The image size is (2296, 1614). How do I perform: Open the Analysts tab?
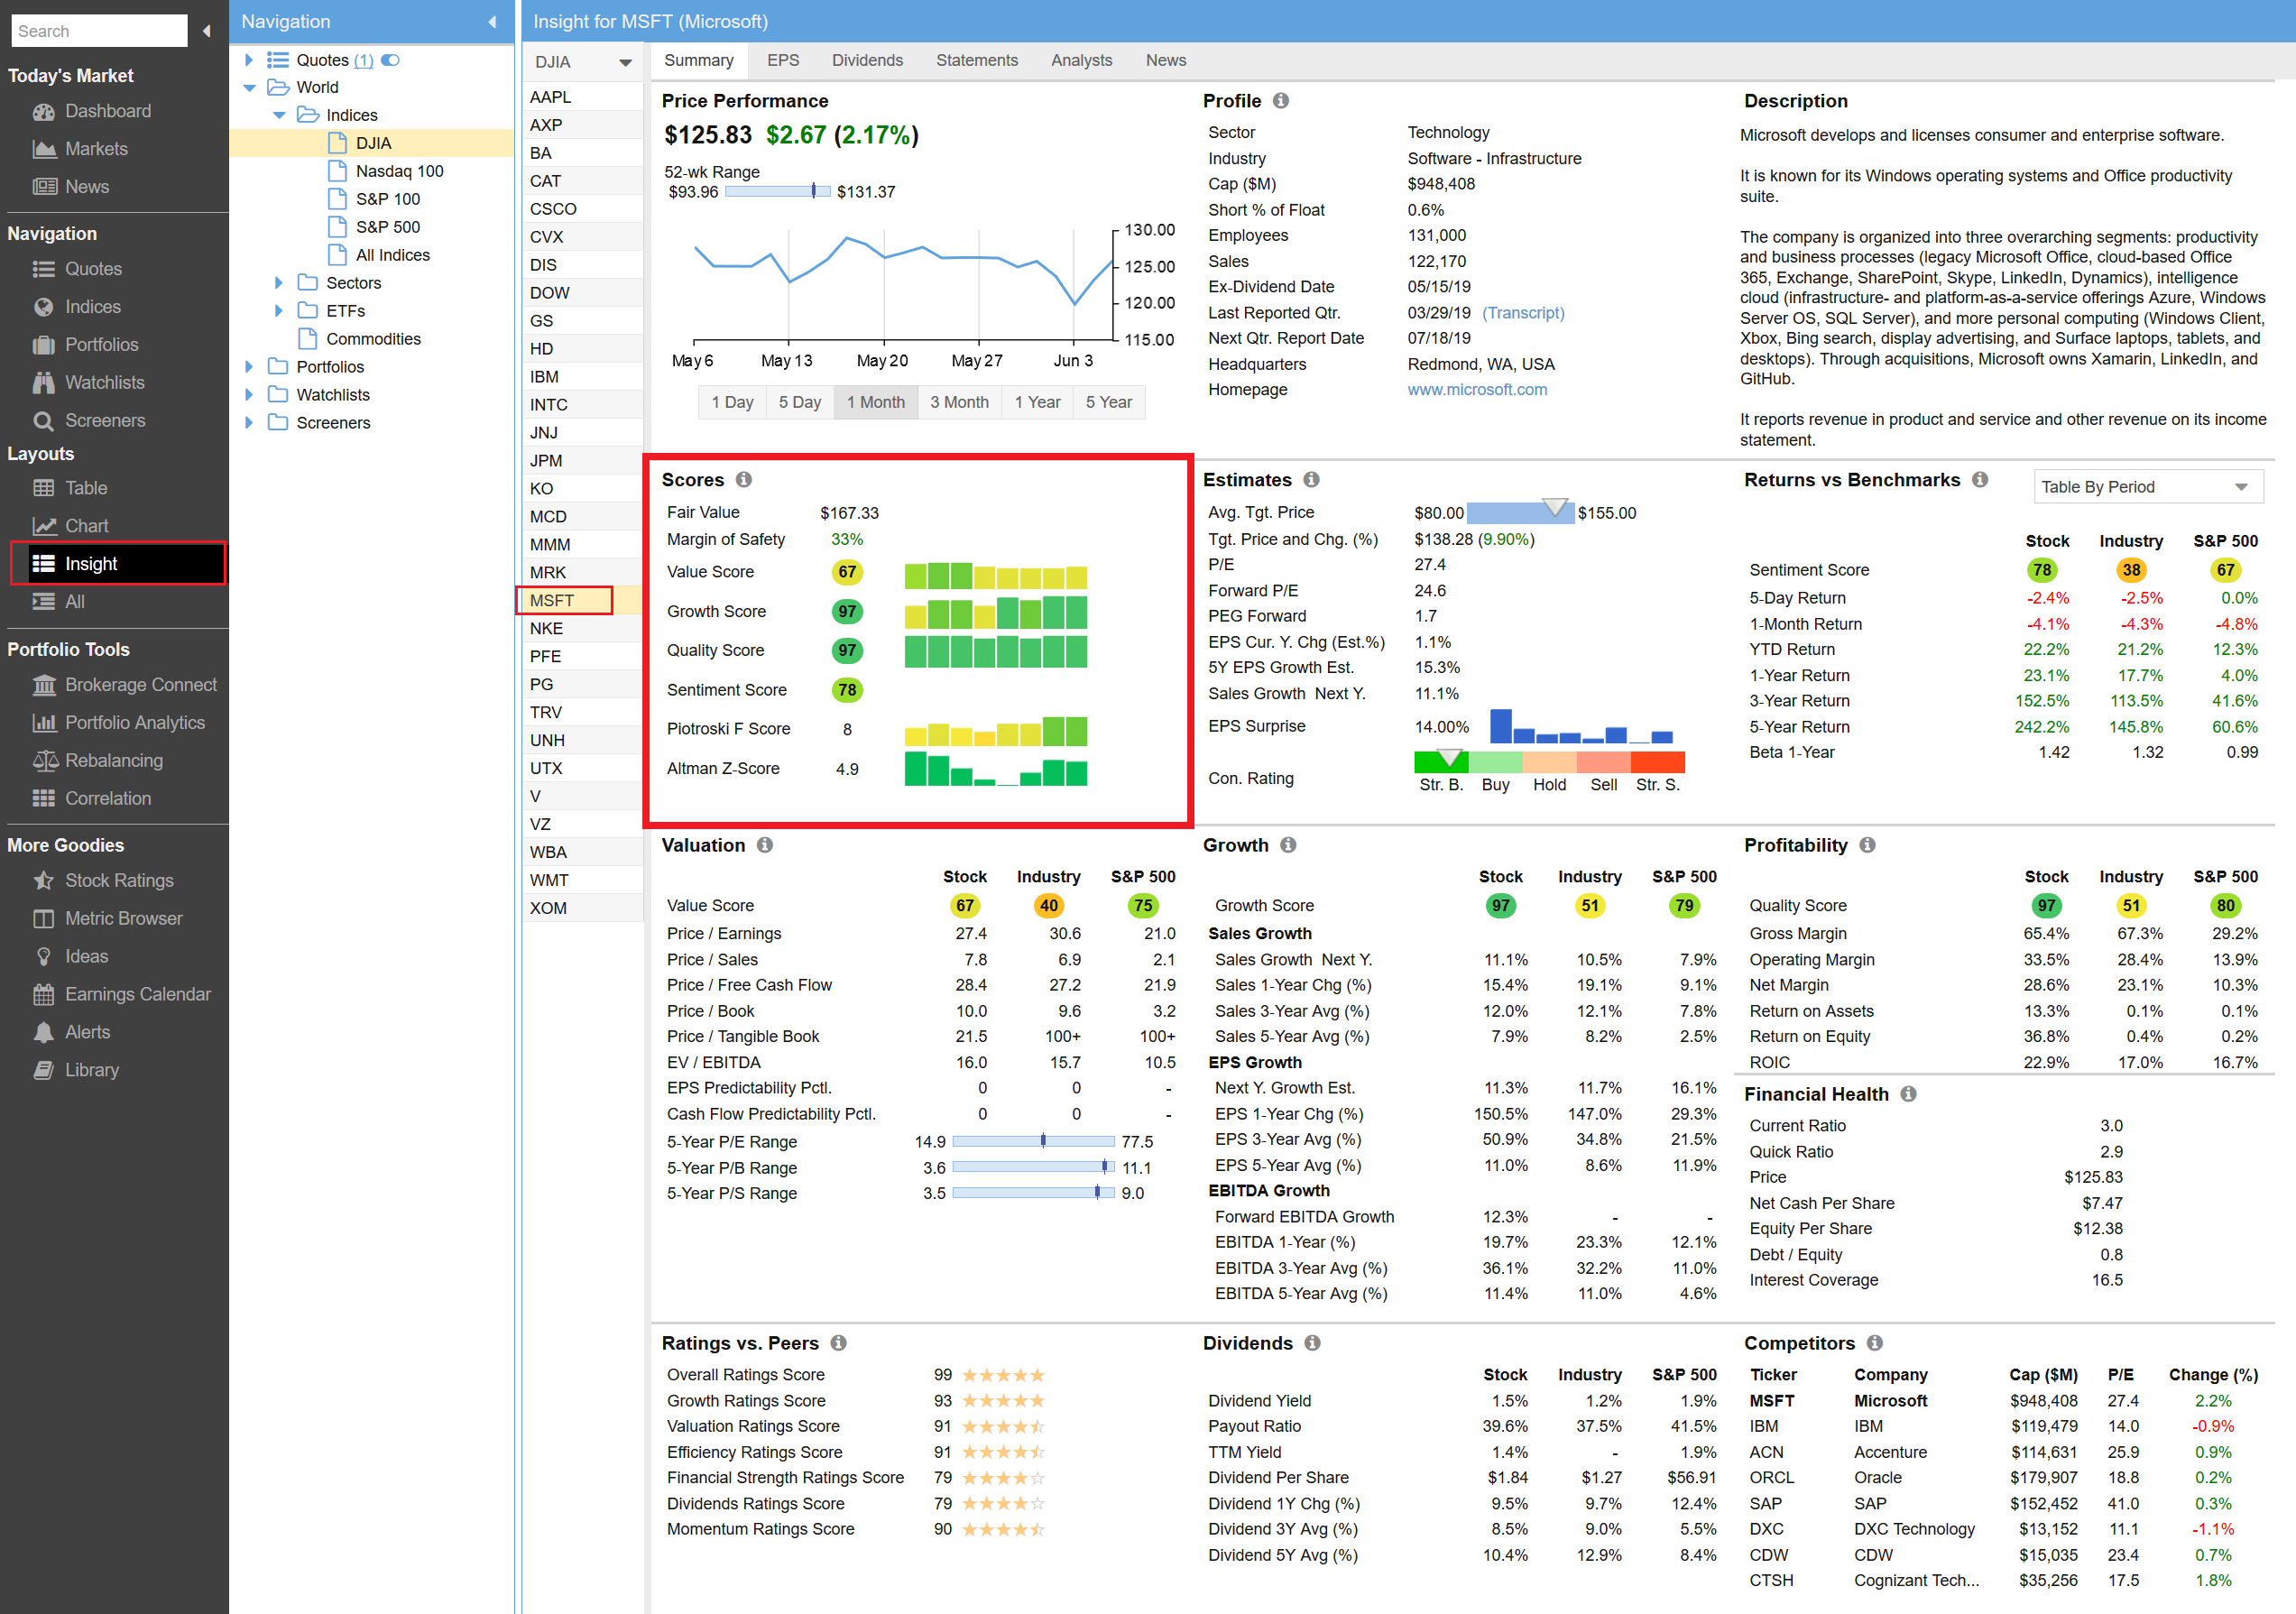click(1080, 60)
